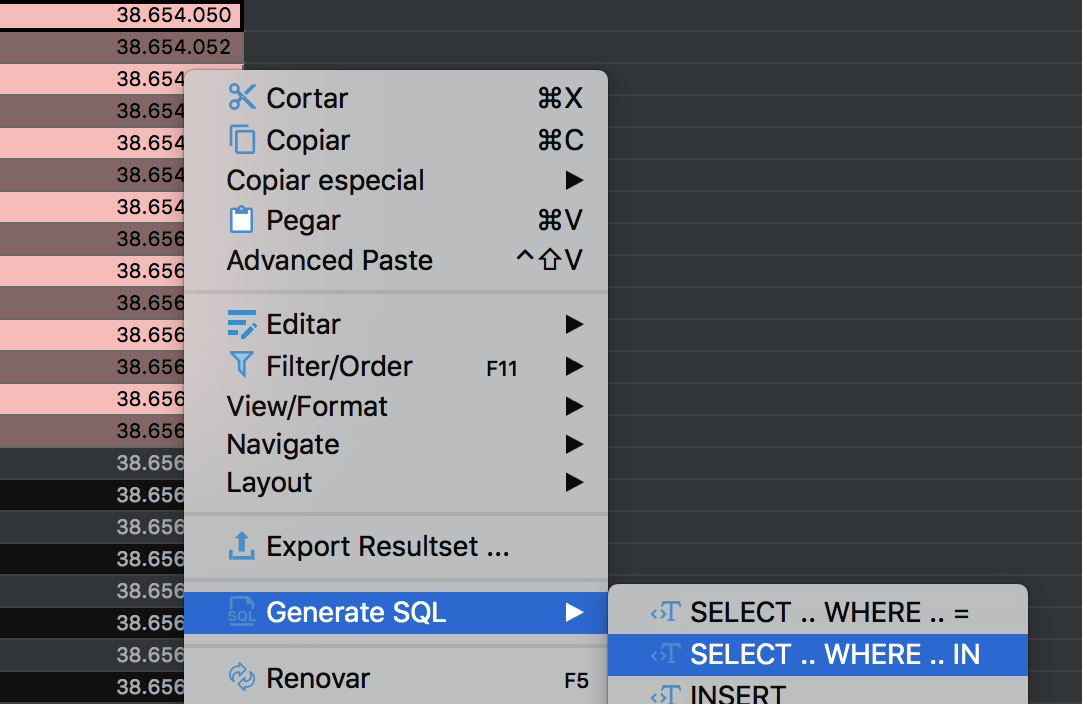
Task: Click the clipboard icon next to Pegar
Action: [x=243, y=220]
